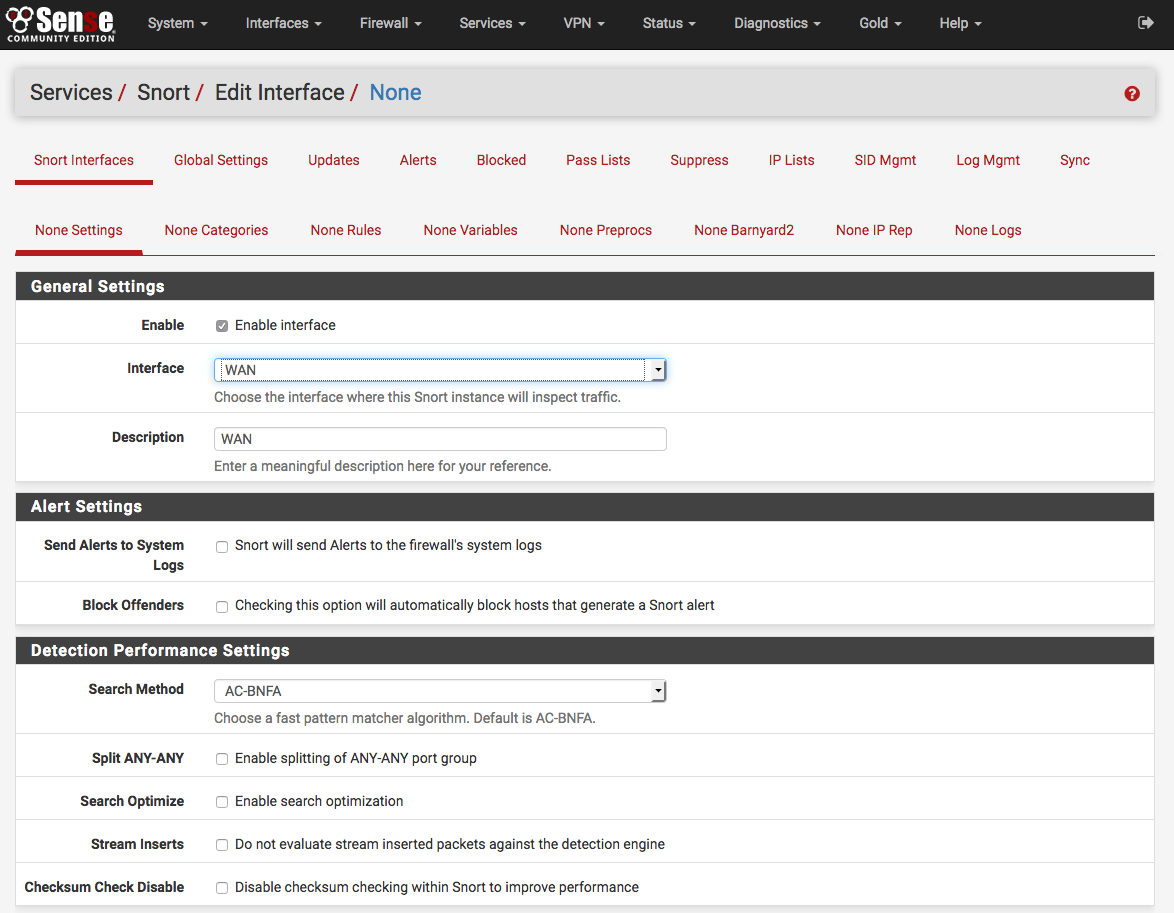Click the pfSense logo

(x=60, y=23)
